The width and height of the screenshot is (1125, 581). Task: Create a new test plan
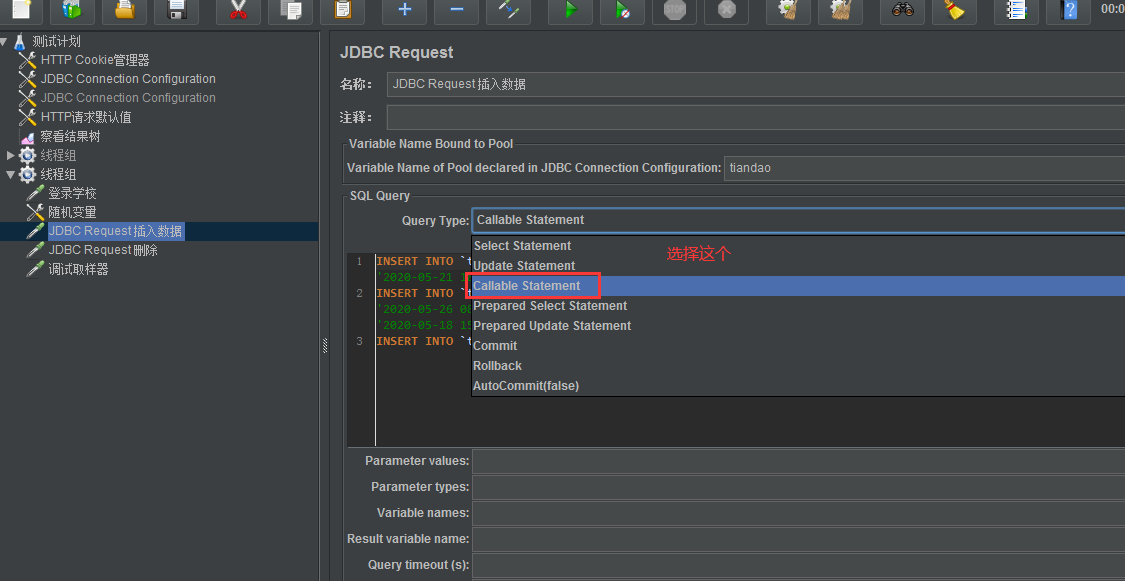(x=20, y=12)
